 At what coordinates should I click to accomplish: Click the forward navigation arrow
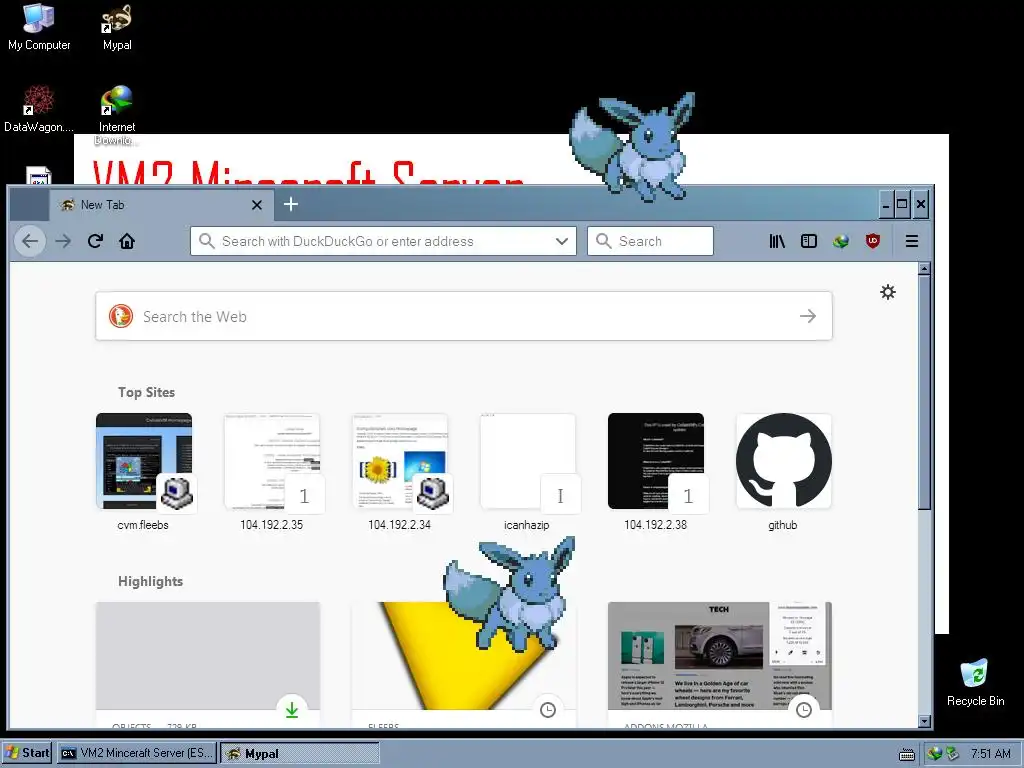63,241
